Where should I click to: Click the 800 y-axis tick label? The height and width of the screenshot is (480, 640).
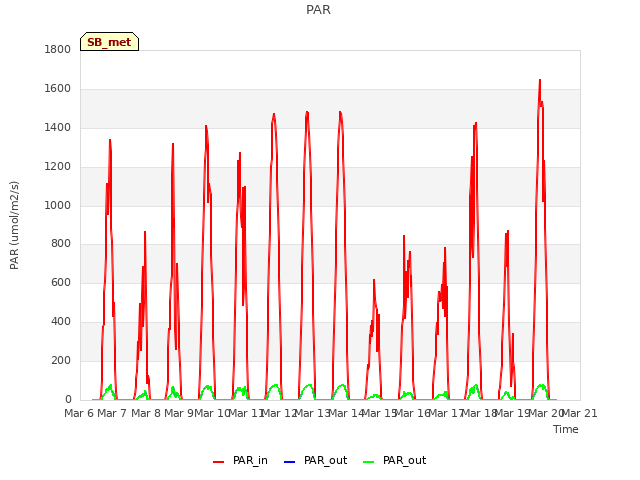pos(61,244)
